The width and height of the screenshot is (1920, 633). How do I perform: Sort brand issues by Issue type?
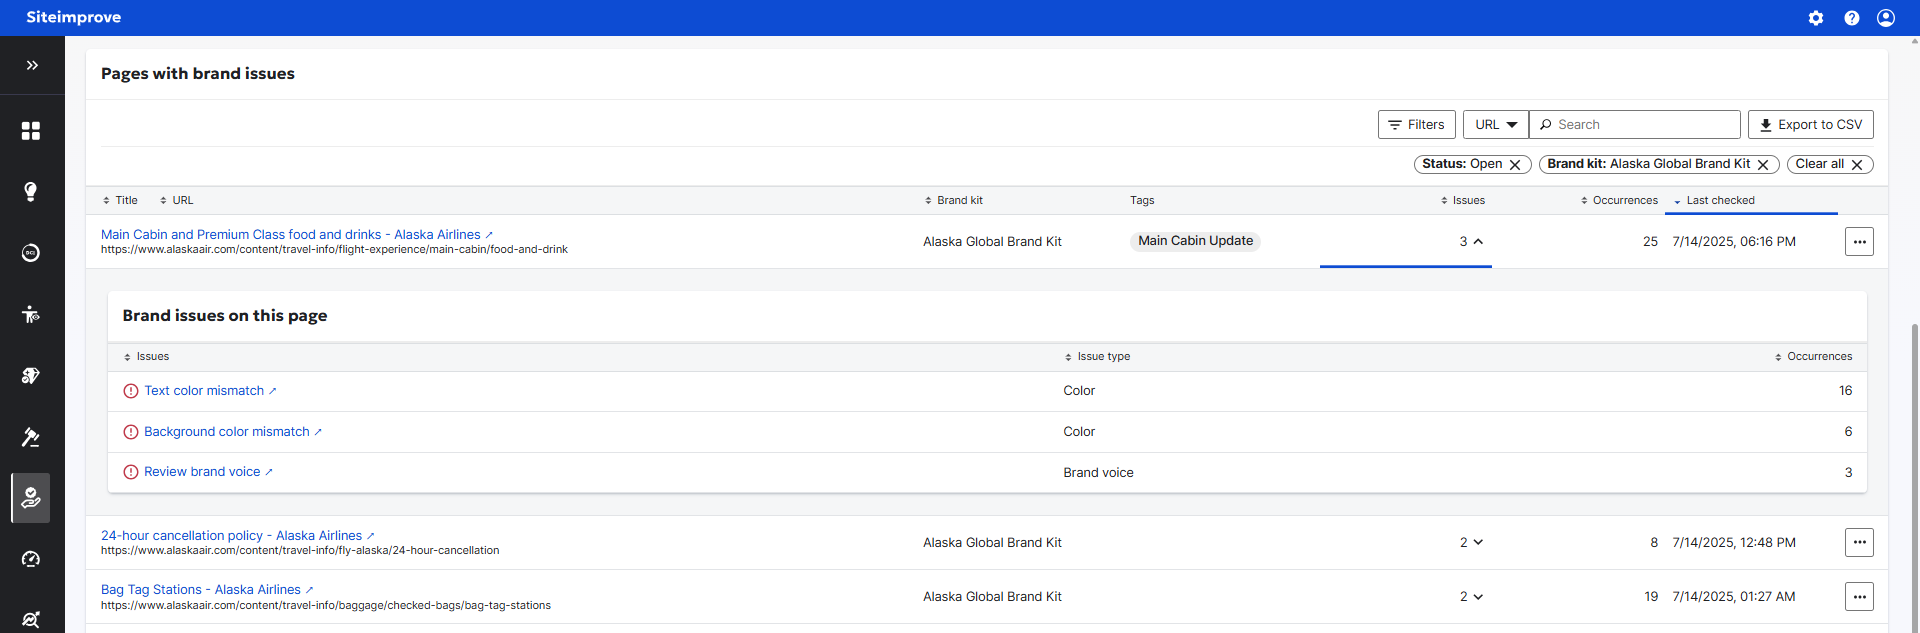click(1097, 357)
